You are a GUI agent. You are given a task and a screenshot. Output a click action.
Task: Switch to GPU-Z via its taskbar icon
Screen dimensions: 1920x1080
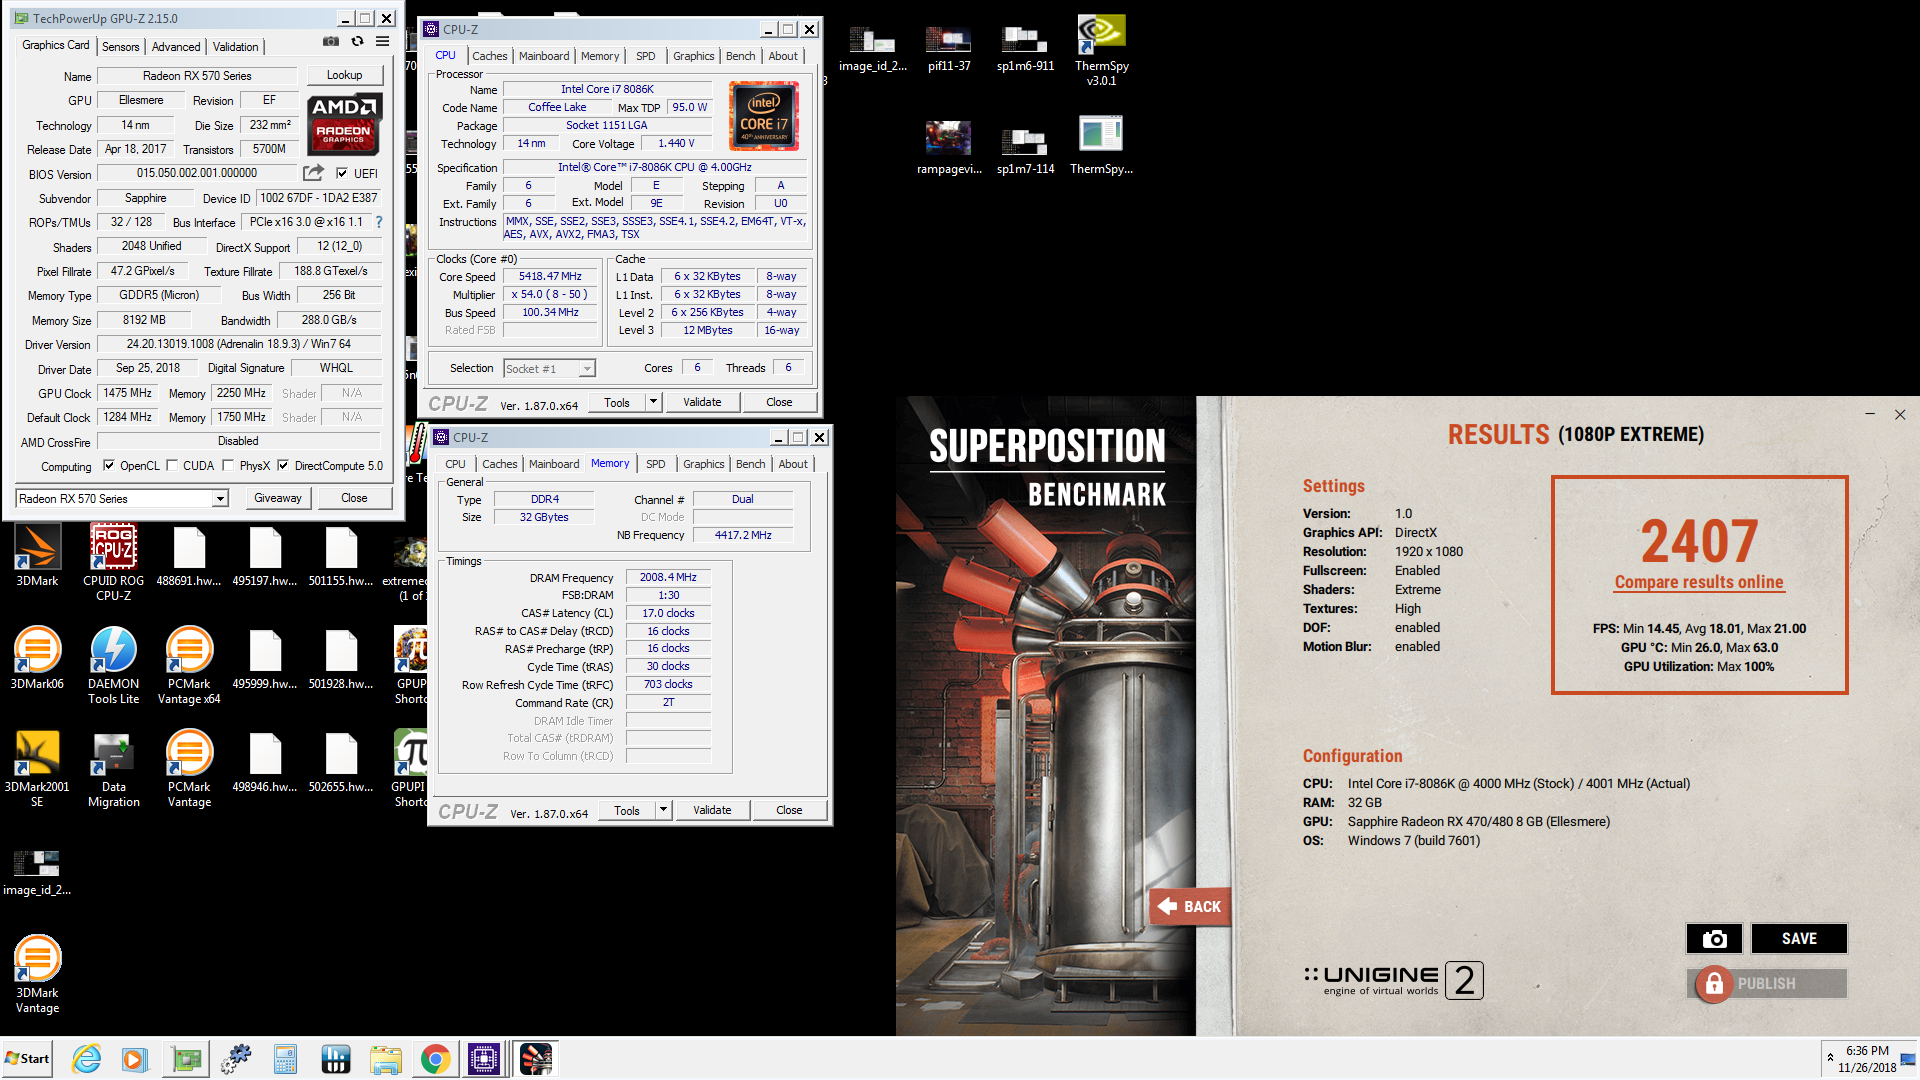[186, 1059]
